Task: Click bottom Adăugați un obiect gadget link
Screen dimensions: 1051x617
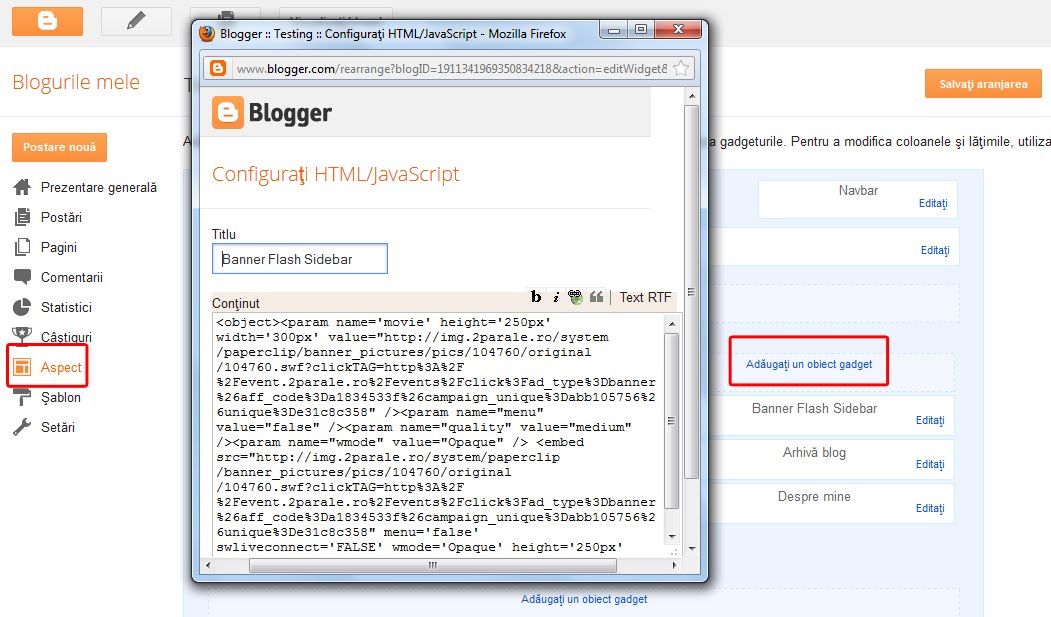Action: 584,600
